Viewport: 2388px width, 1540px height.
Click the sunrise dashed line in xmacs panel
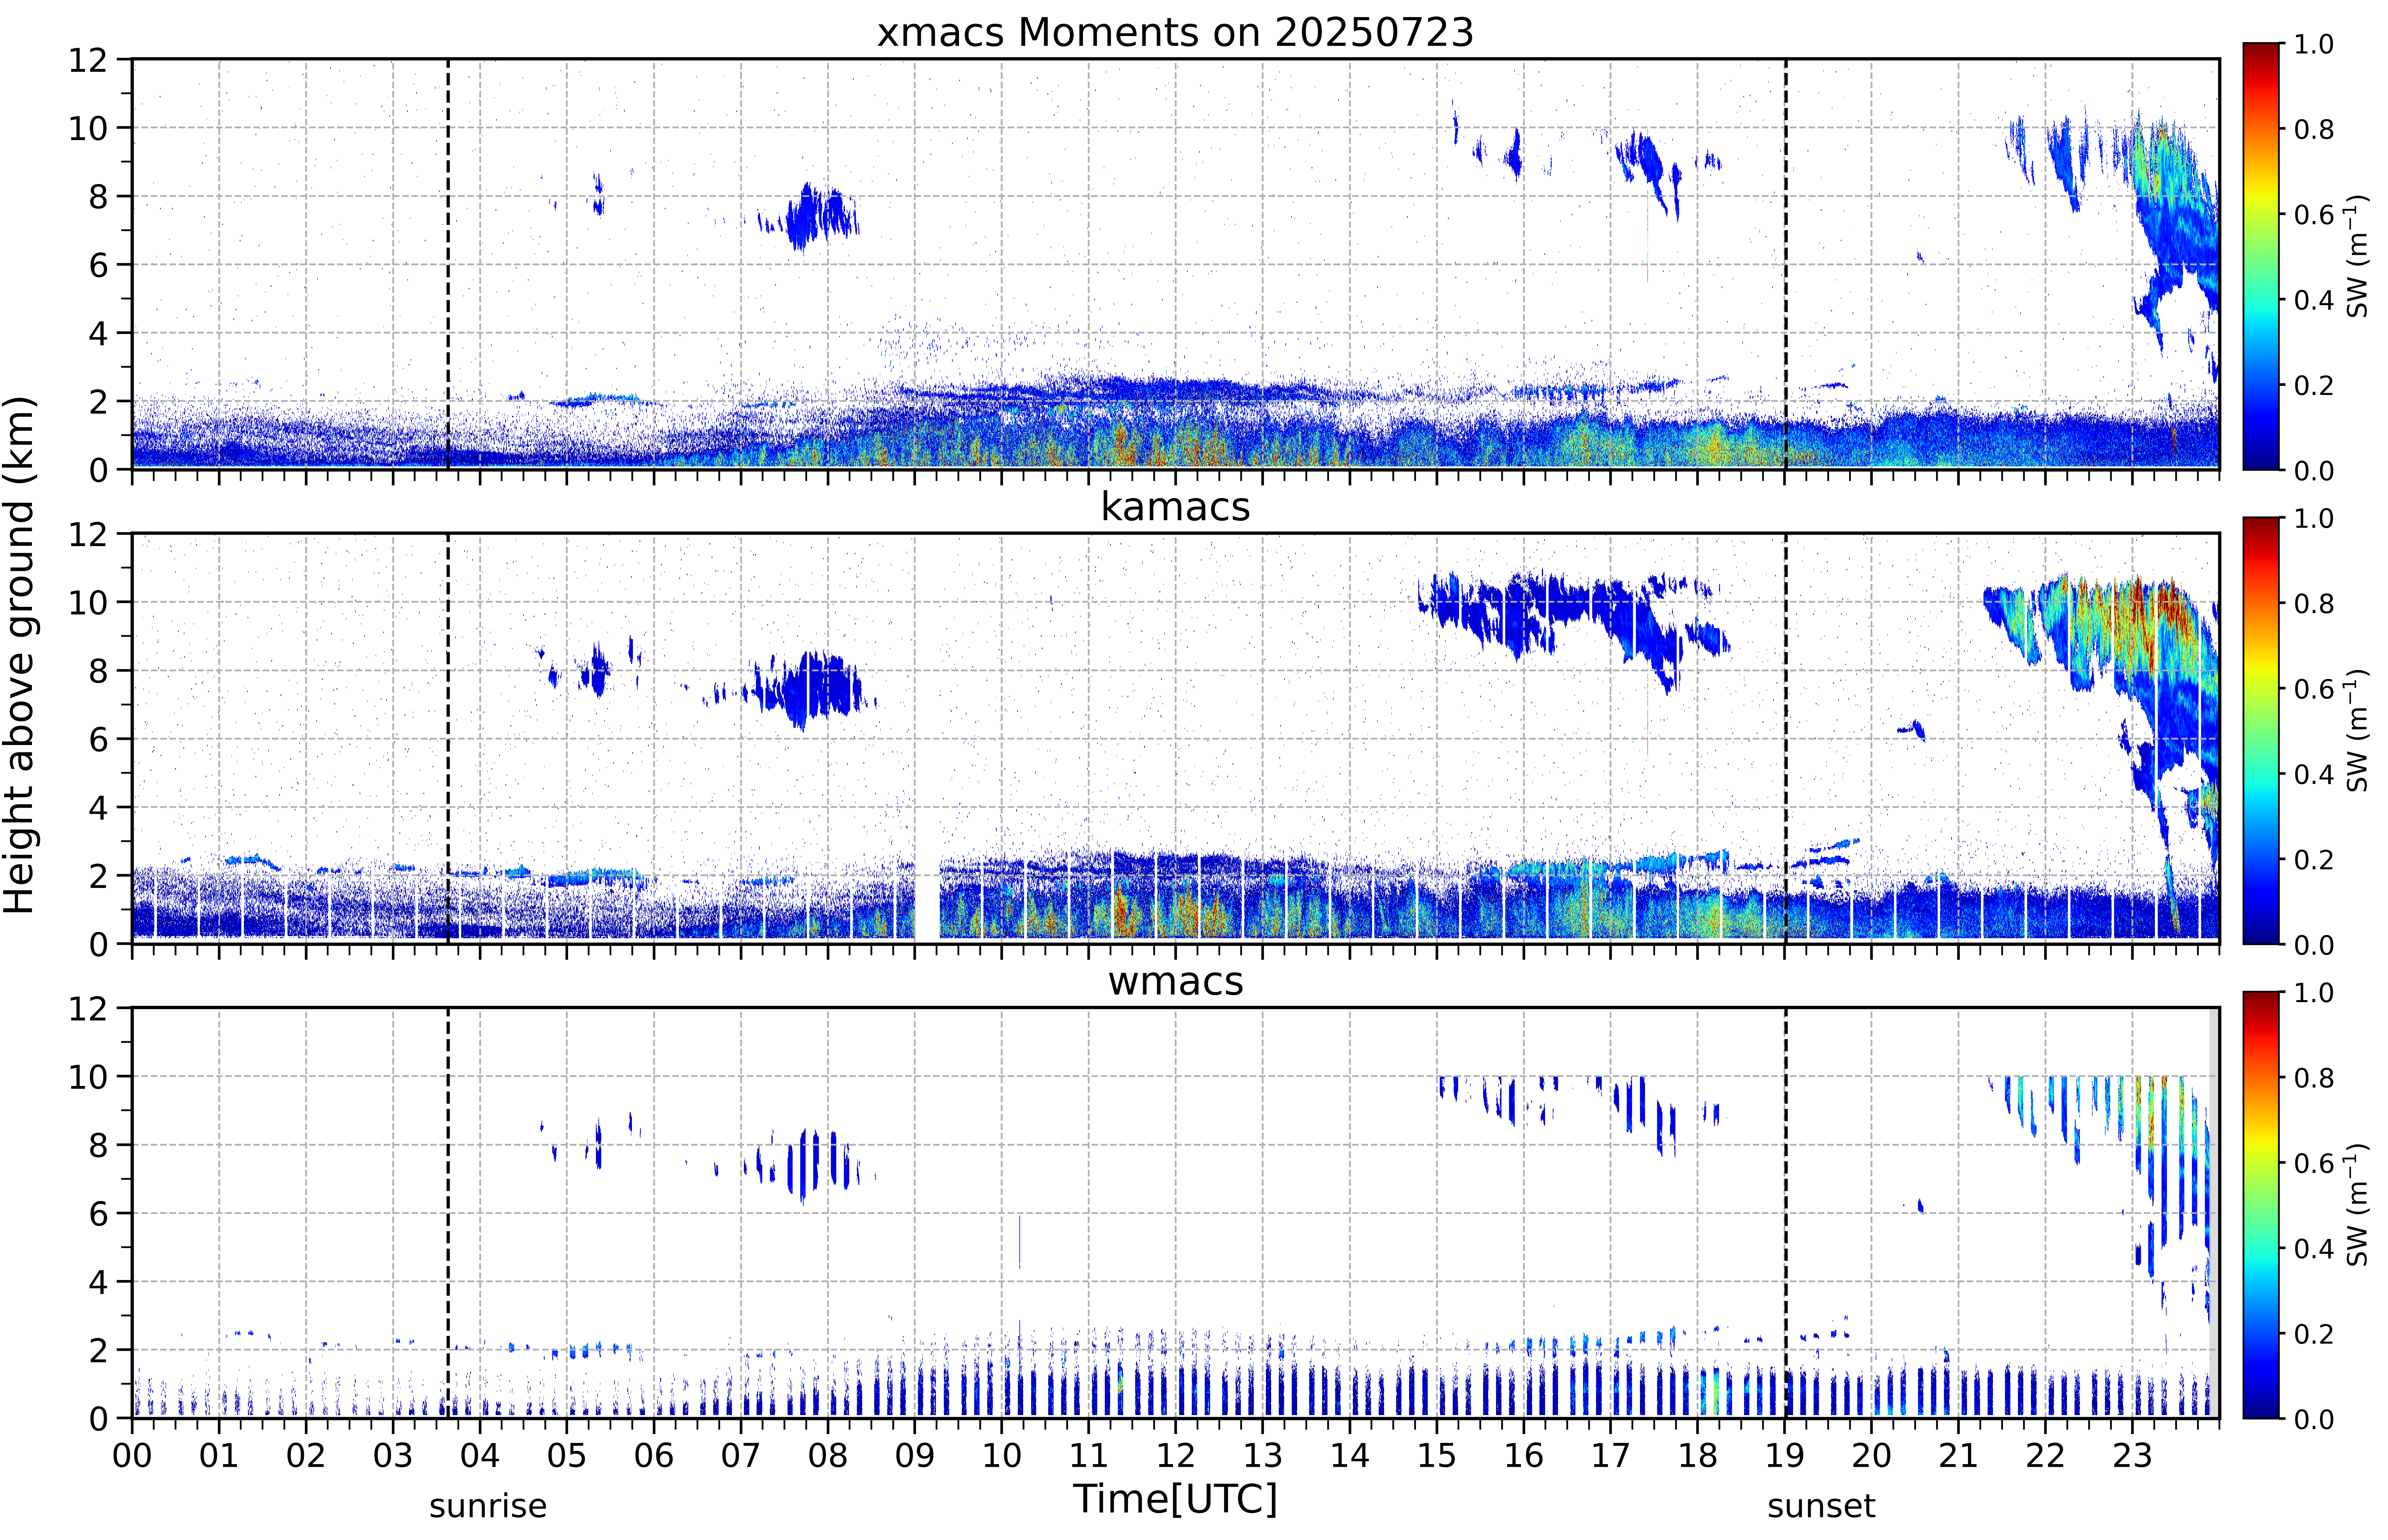448,264
